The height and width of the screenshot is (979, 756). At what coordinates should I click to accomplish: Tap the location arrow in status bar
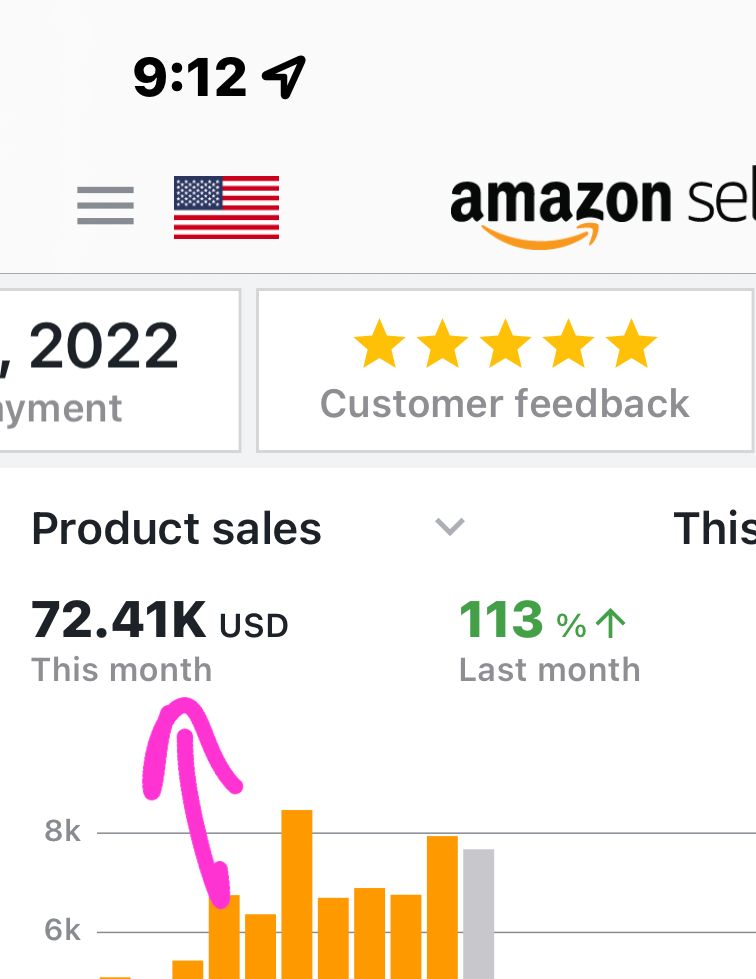tap(283, 77)
